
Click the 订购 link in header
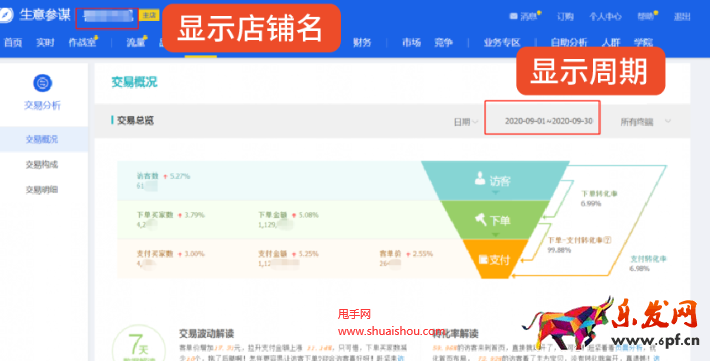[565, 17]
